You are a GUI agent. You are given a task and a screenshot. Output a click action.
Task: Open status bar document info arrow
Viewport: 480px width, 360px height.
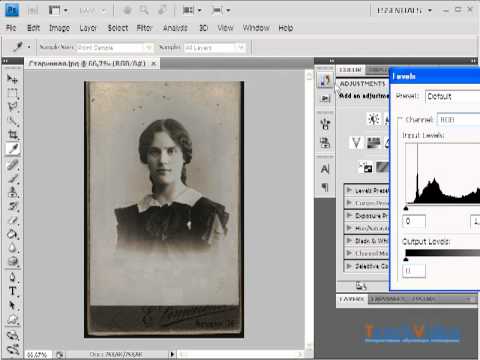point(172,354)
